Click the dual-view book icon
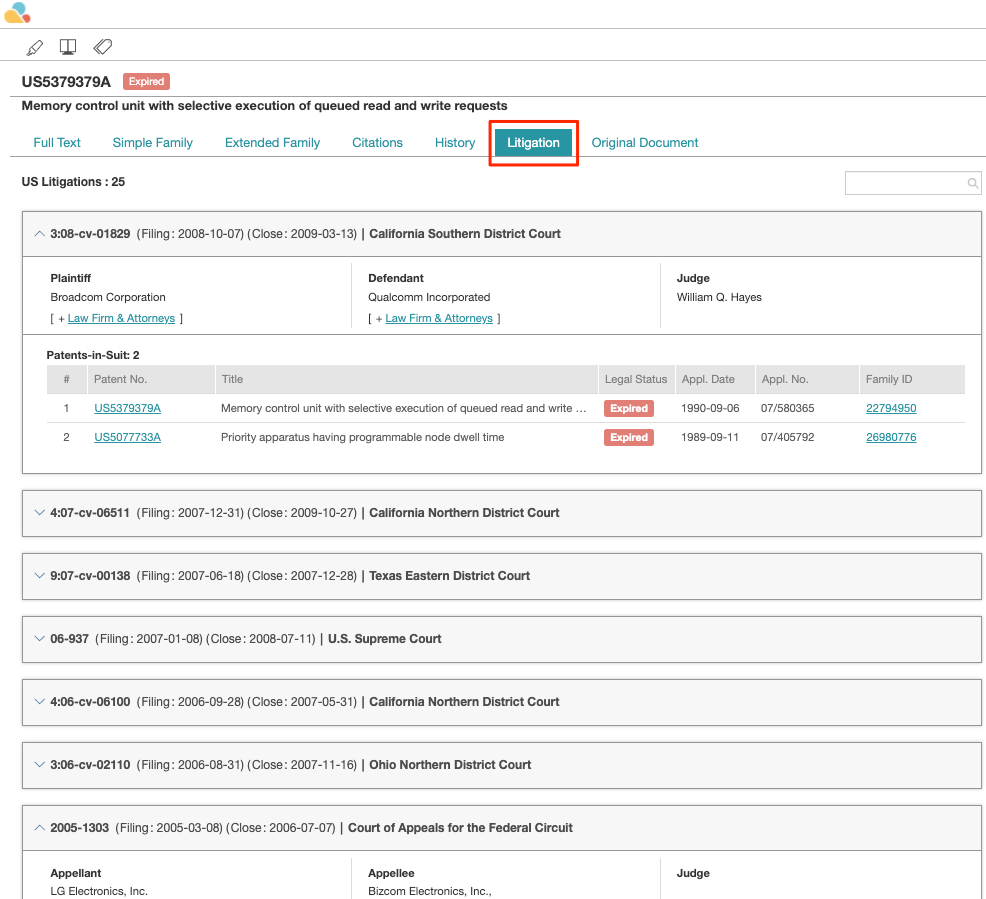The image size is (986, 899). tap(68, 47)
